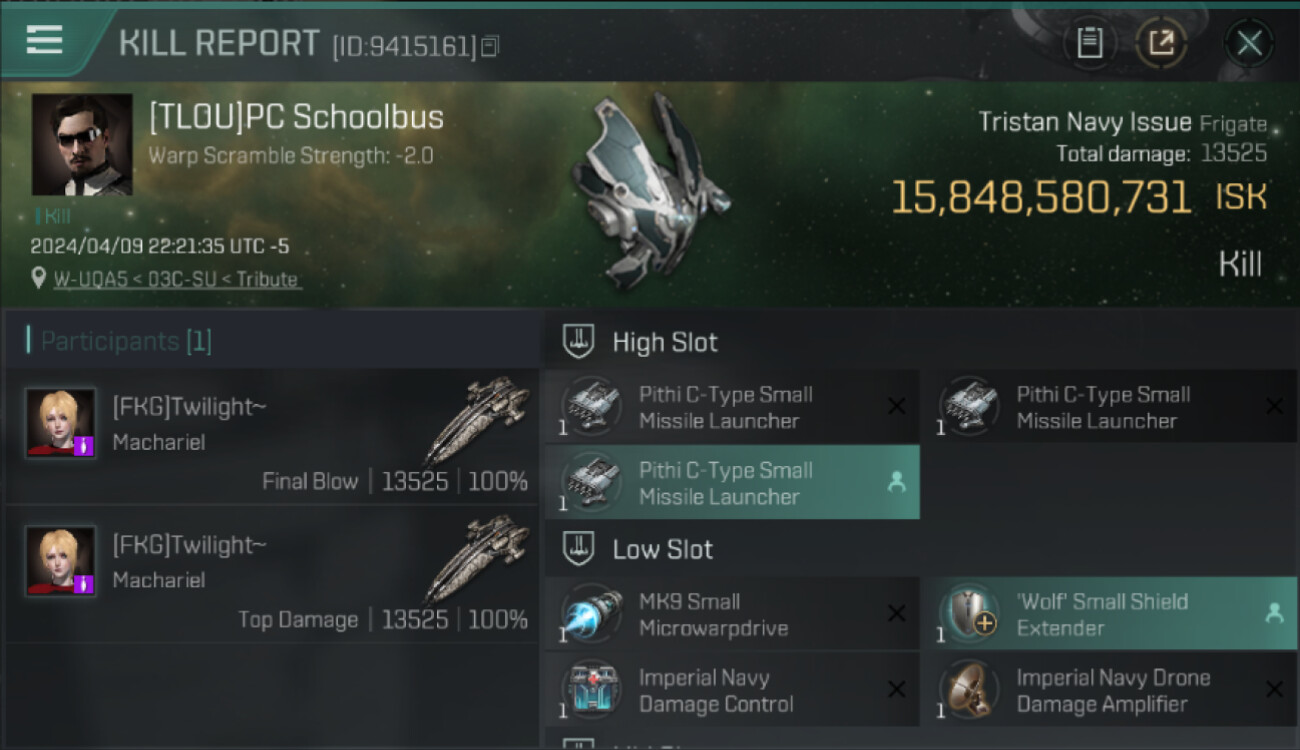Select the Tristan Navy Issue ship image

tap(648, 190)
